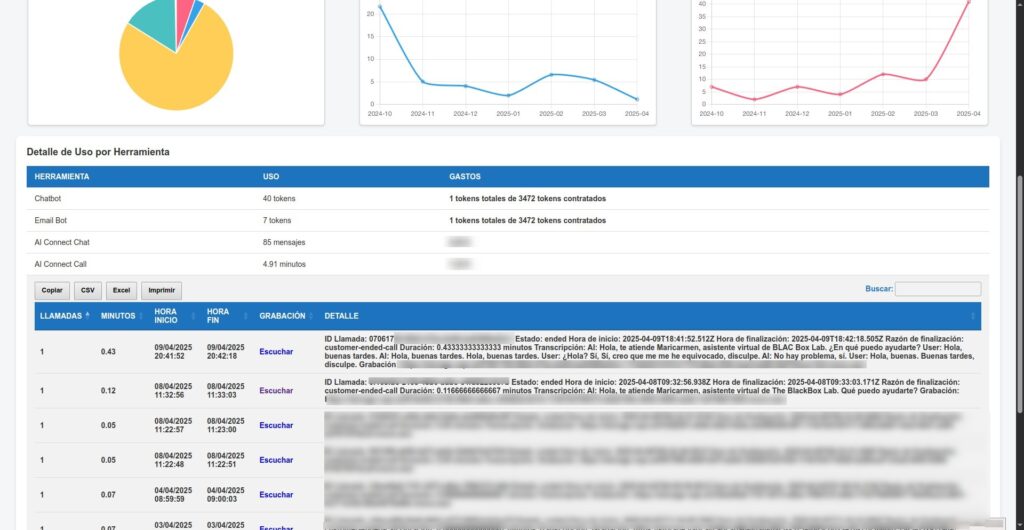The image size is (1024, 530).
Task: Click end time 08/04/2025 11:23:00
Action: pos(226,426)
